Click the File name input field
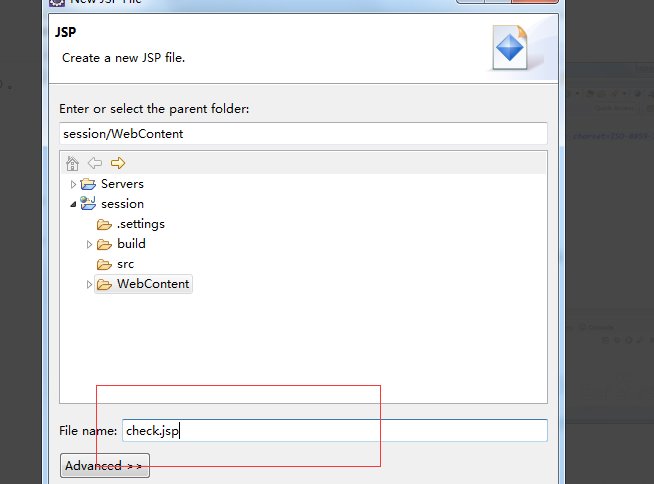Screen dimensions: 654x484 pos(334,431)
